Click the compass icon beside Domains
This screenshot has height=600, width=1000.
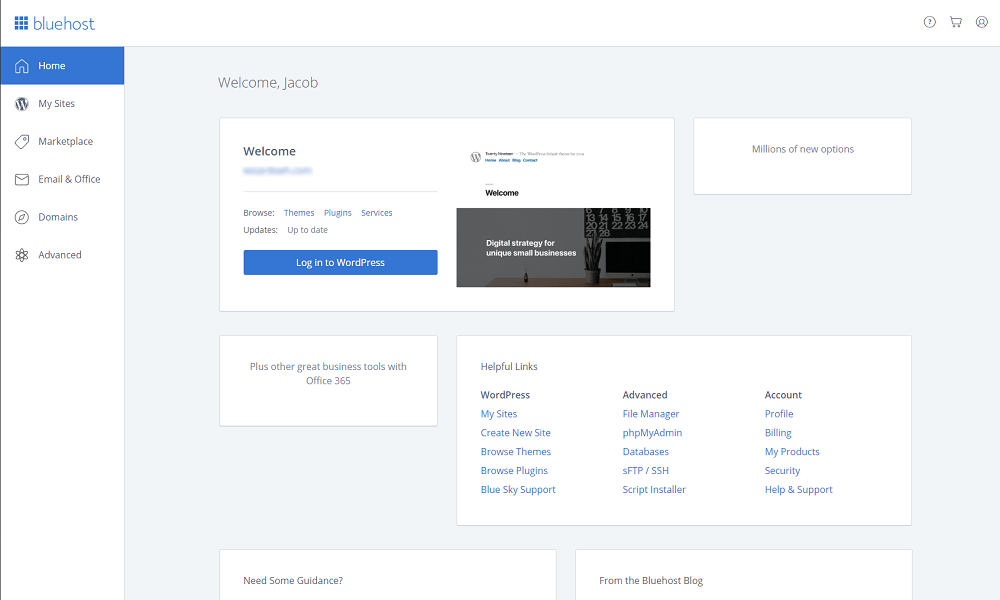(x=22, y=217)
